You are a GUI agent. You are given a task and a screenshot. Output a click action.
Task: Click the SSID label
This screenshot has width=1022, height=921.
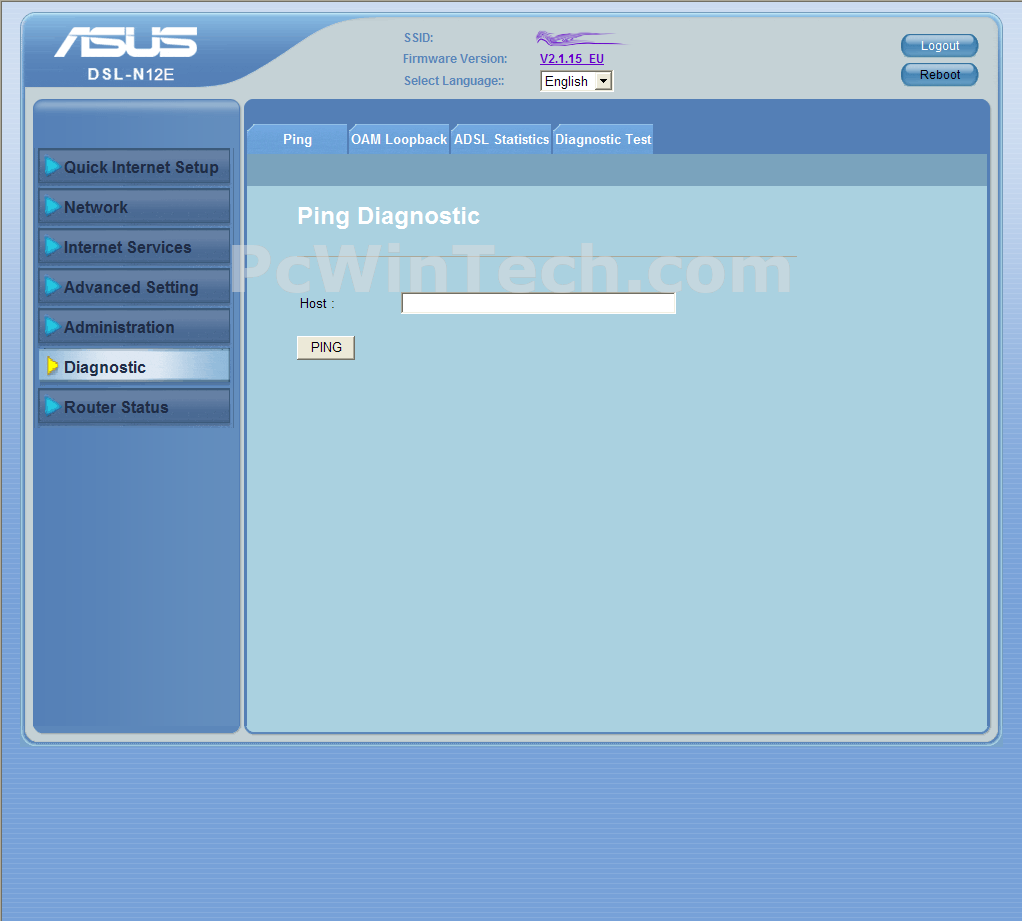point(418,38)
